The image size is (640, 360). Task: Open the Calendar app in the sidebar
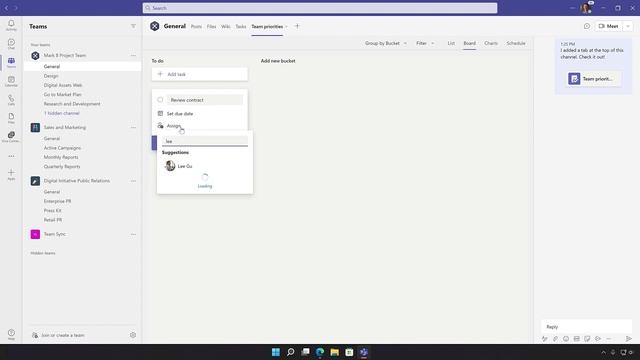(x=11, y=81)
